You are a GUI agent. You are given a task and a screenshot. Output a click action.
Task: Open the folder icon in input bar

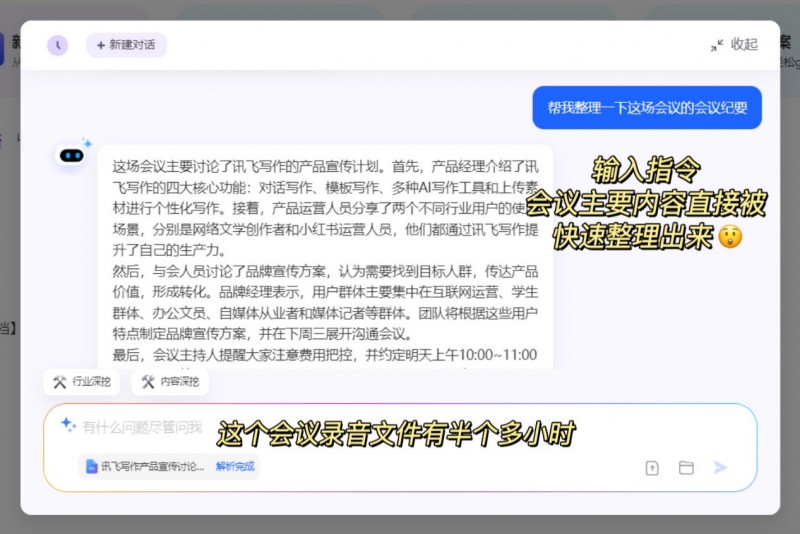pyautogui.click(x=686, y=467)
